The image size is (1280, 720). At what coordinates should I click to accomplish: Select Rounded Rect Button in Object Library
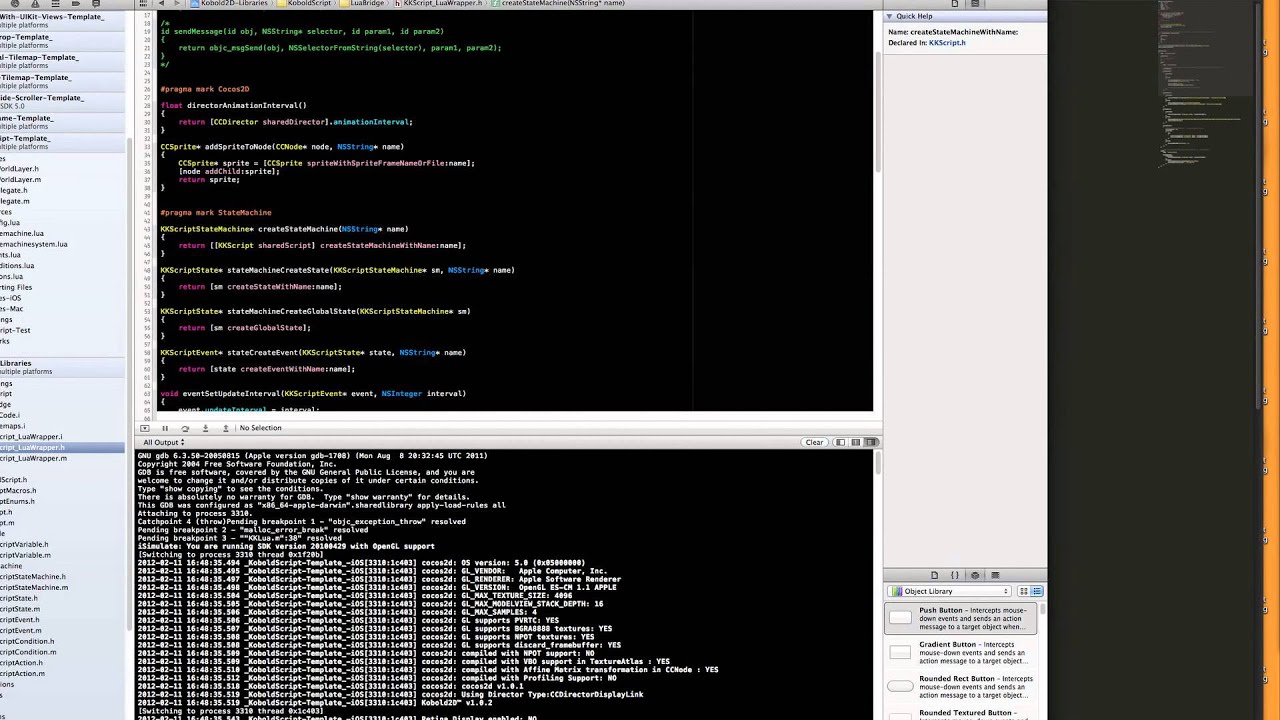961,687
